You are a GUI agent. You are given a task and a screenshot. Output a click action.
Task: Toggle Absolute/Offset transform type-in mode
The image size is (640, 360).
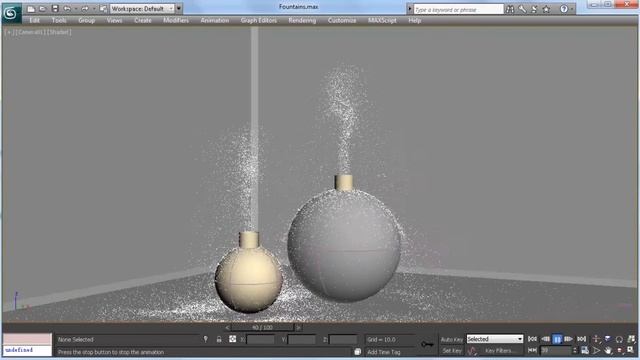point(233,339)
